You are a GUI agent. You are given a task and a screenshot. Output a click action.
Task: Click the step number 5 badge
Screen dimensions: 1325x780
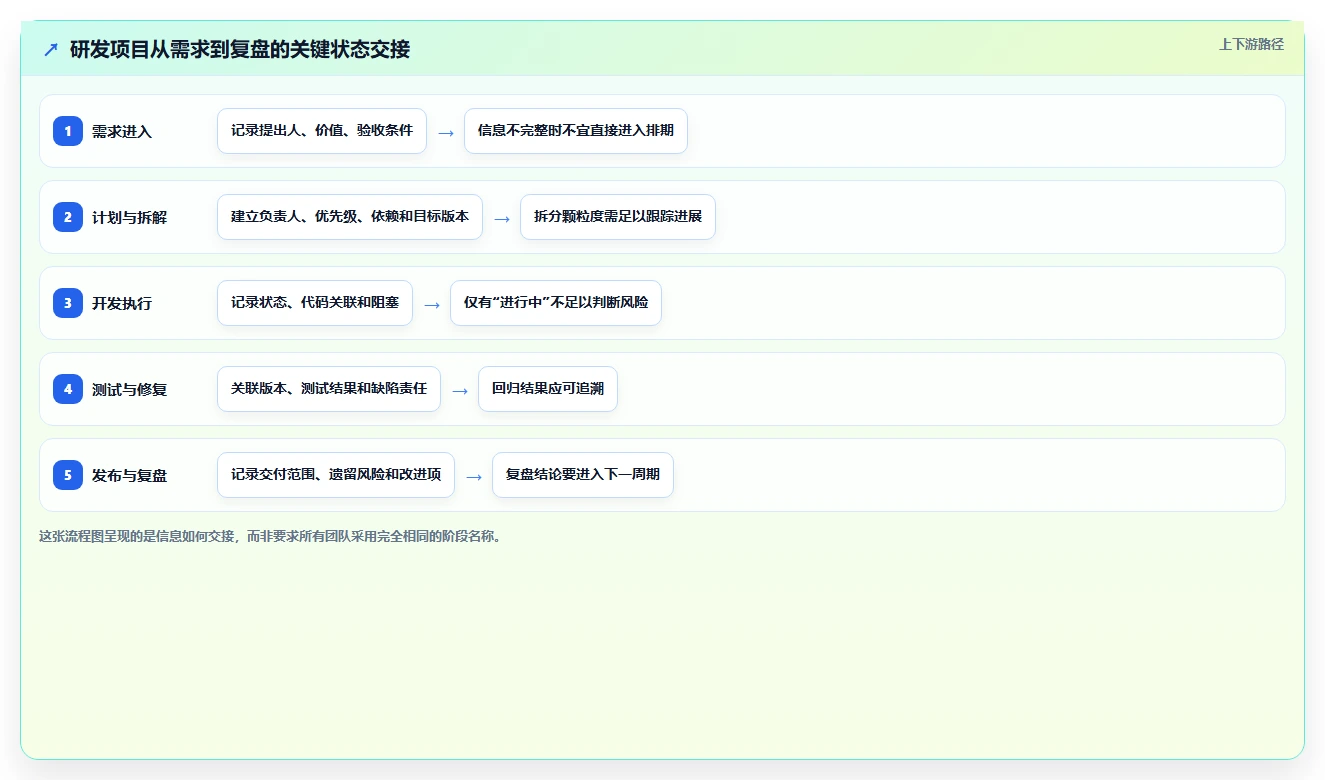click(68, 475)
